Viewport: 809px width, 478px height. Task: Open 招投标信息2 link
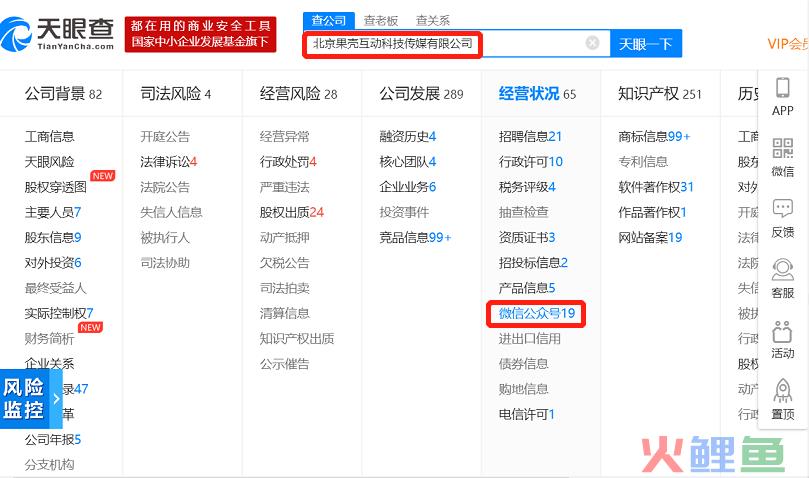pos(533,263)
